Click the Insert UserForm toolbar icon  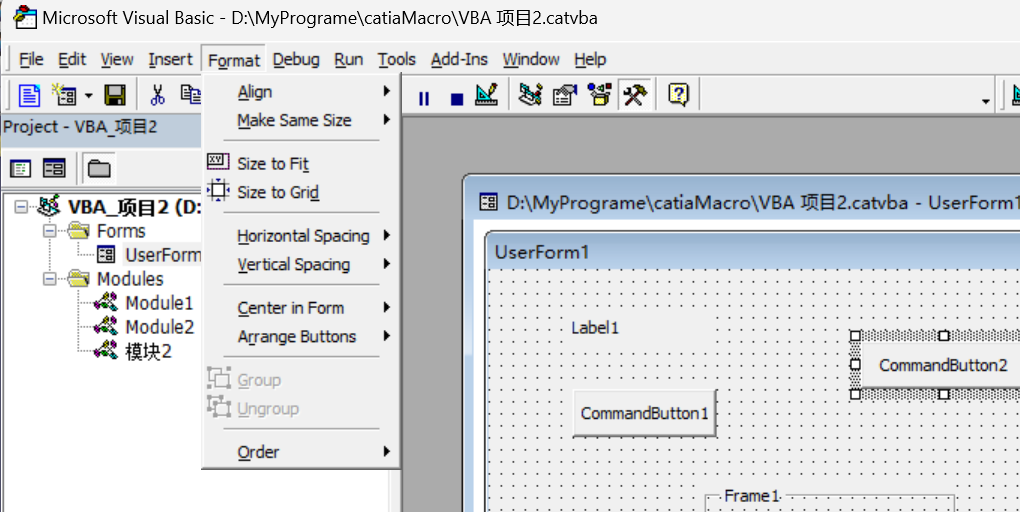[64, 96]
